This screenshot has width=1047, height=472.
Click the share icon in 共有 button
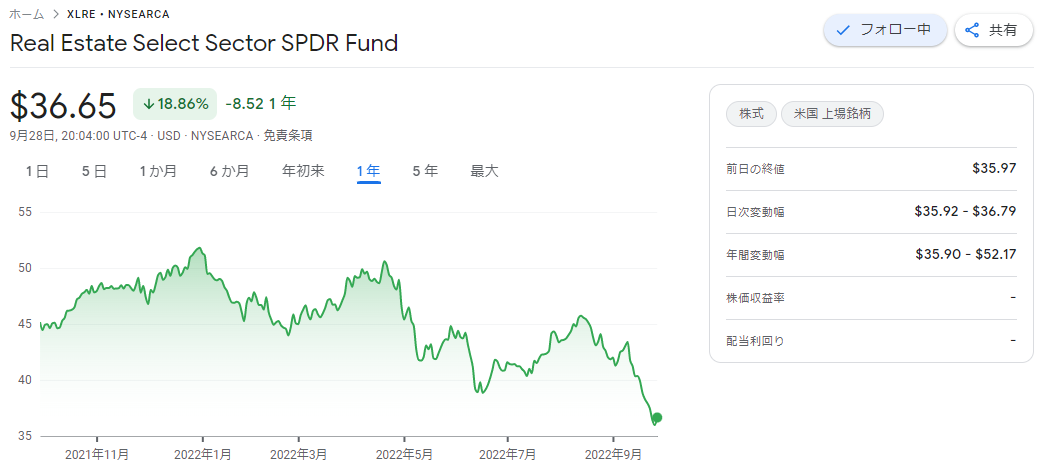pos(972,30)
